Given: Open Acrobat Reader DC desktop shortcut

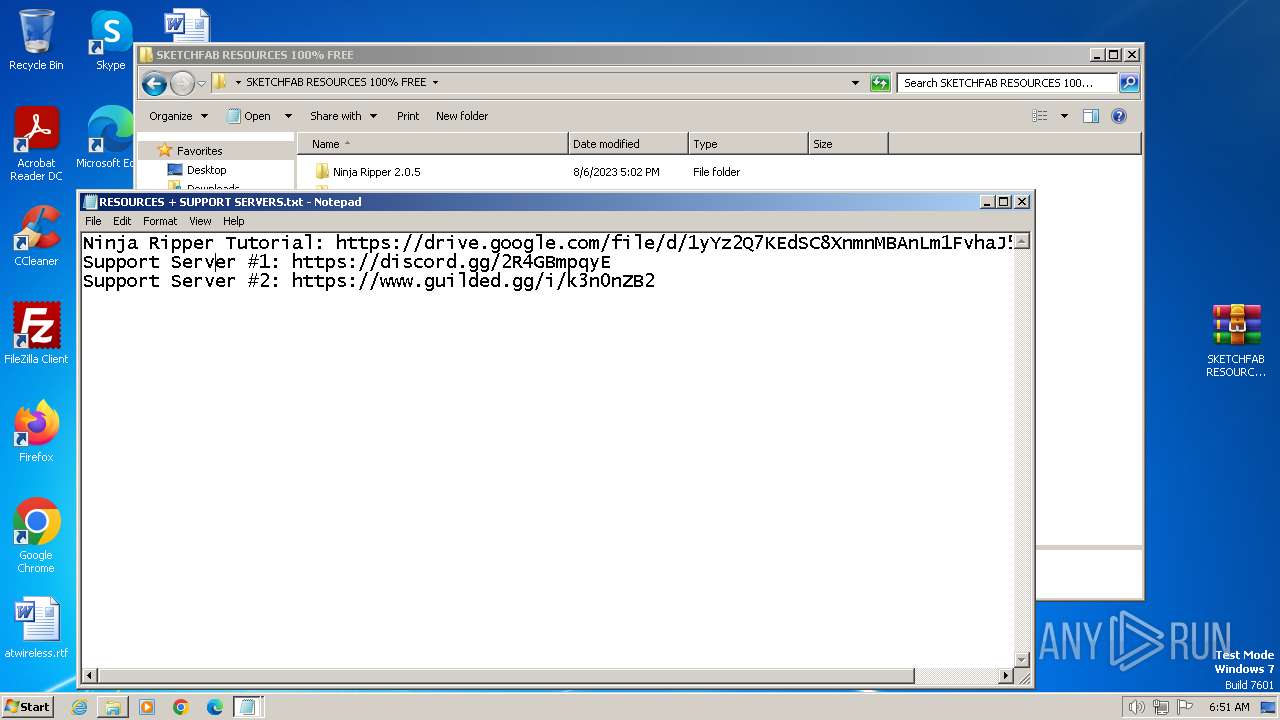Looking at the screenshot, I should (x=36, y=144).
